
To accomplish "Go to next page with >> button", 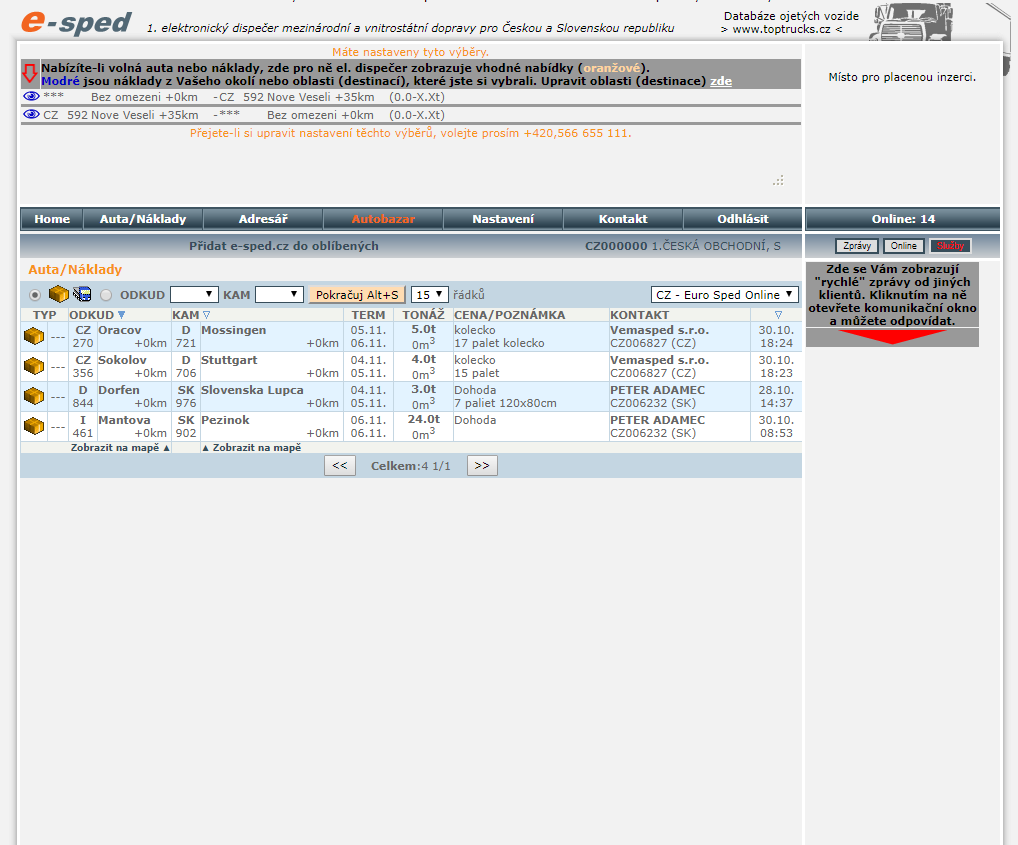I will click(x=482, y=465).
